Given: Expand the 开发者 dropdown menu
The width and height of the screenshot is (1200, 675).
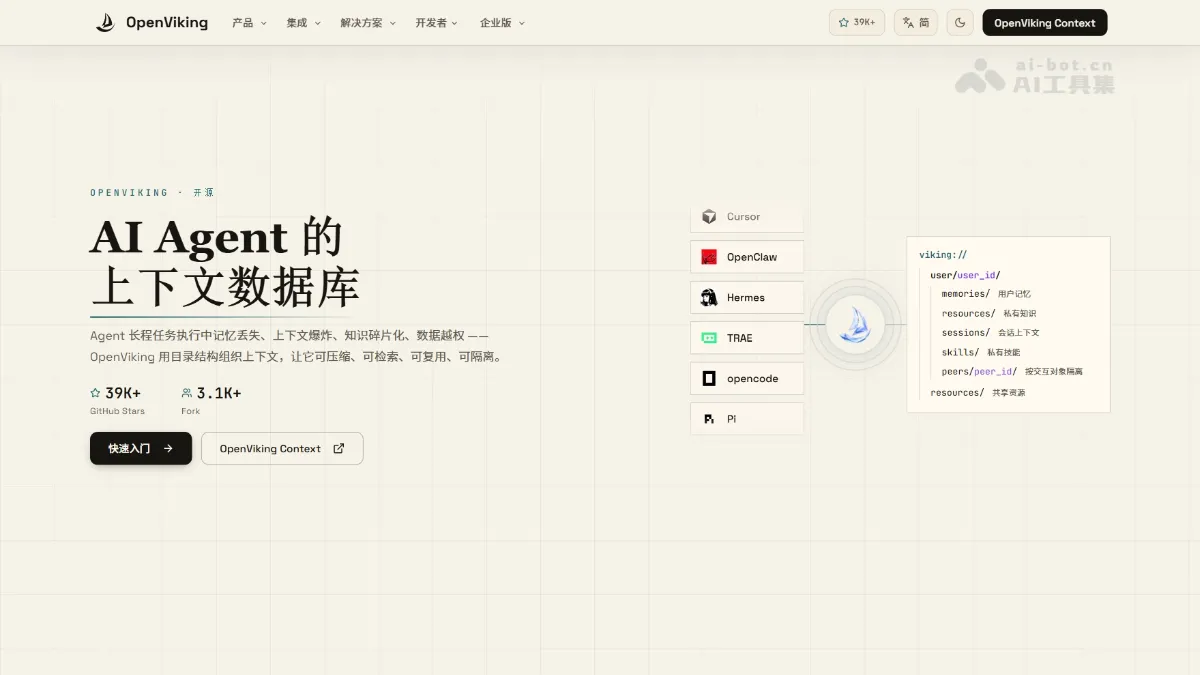Looking at the screenshot, I should pyautogui.click(x=437, y=22).
